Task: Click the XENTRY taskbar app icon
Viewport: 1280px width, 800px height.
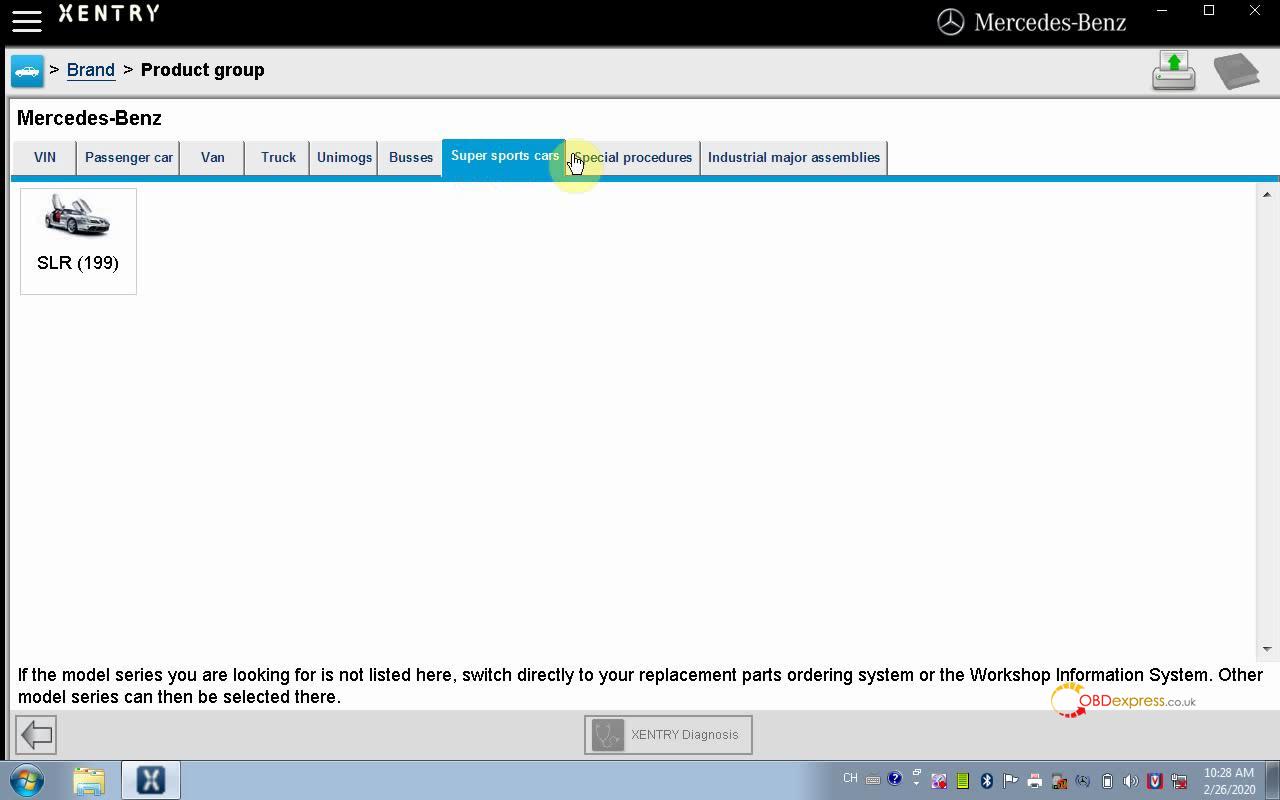Action: (x=151, y=780)
